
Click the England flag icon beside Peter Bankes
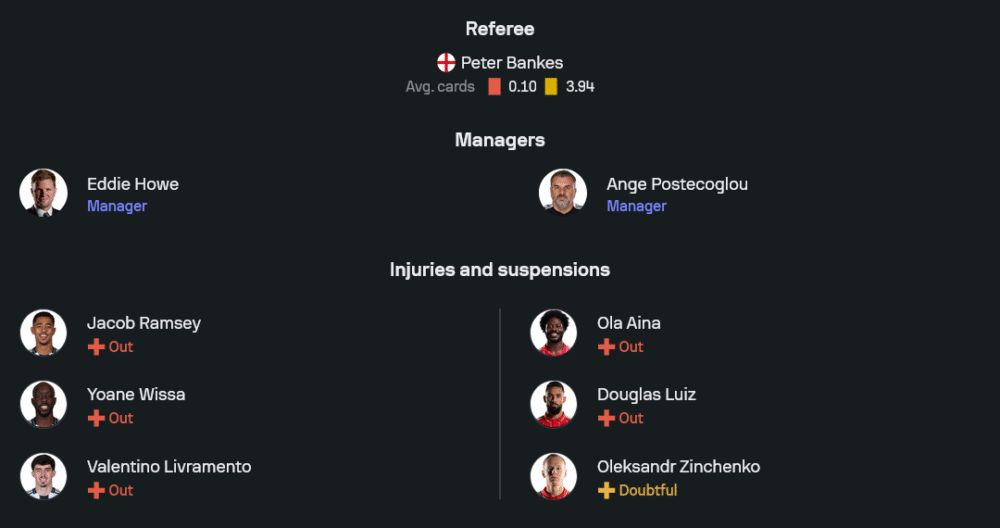point(446,62)
